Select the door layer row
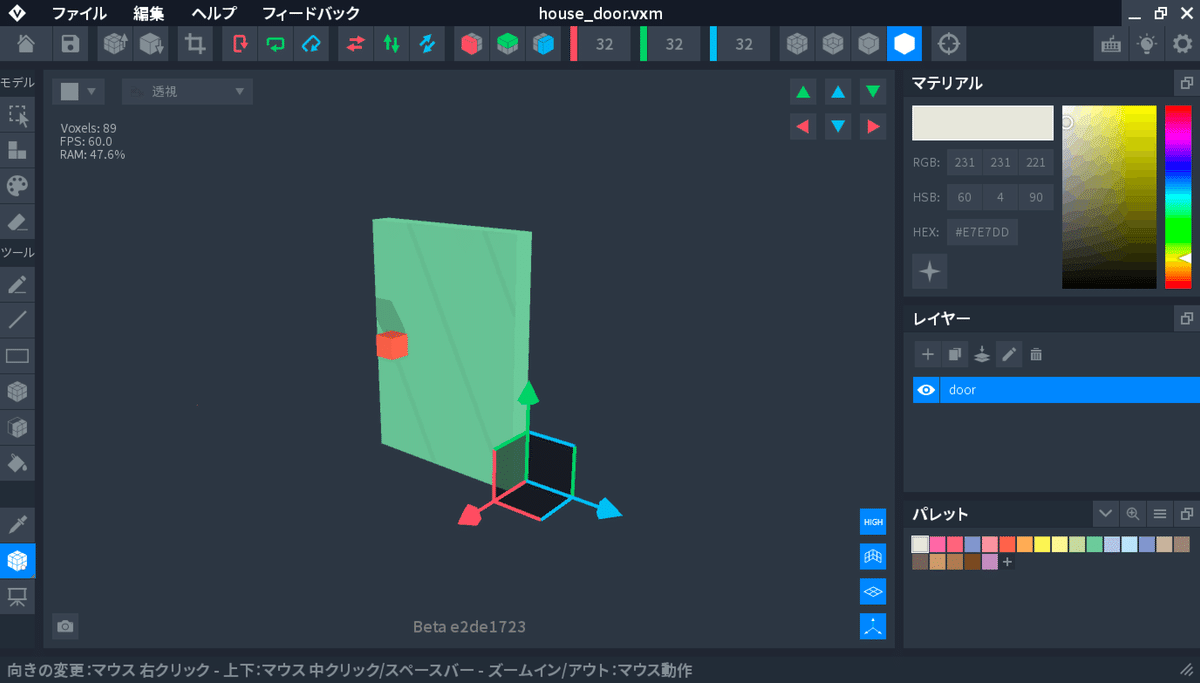1200x683 pixels. click(1056, 390)
